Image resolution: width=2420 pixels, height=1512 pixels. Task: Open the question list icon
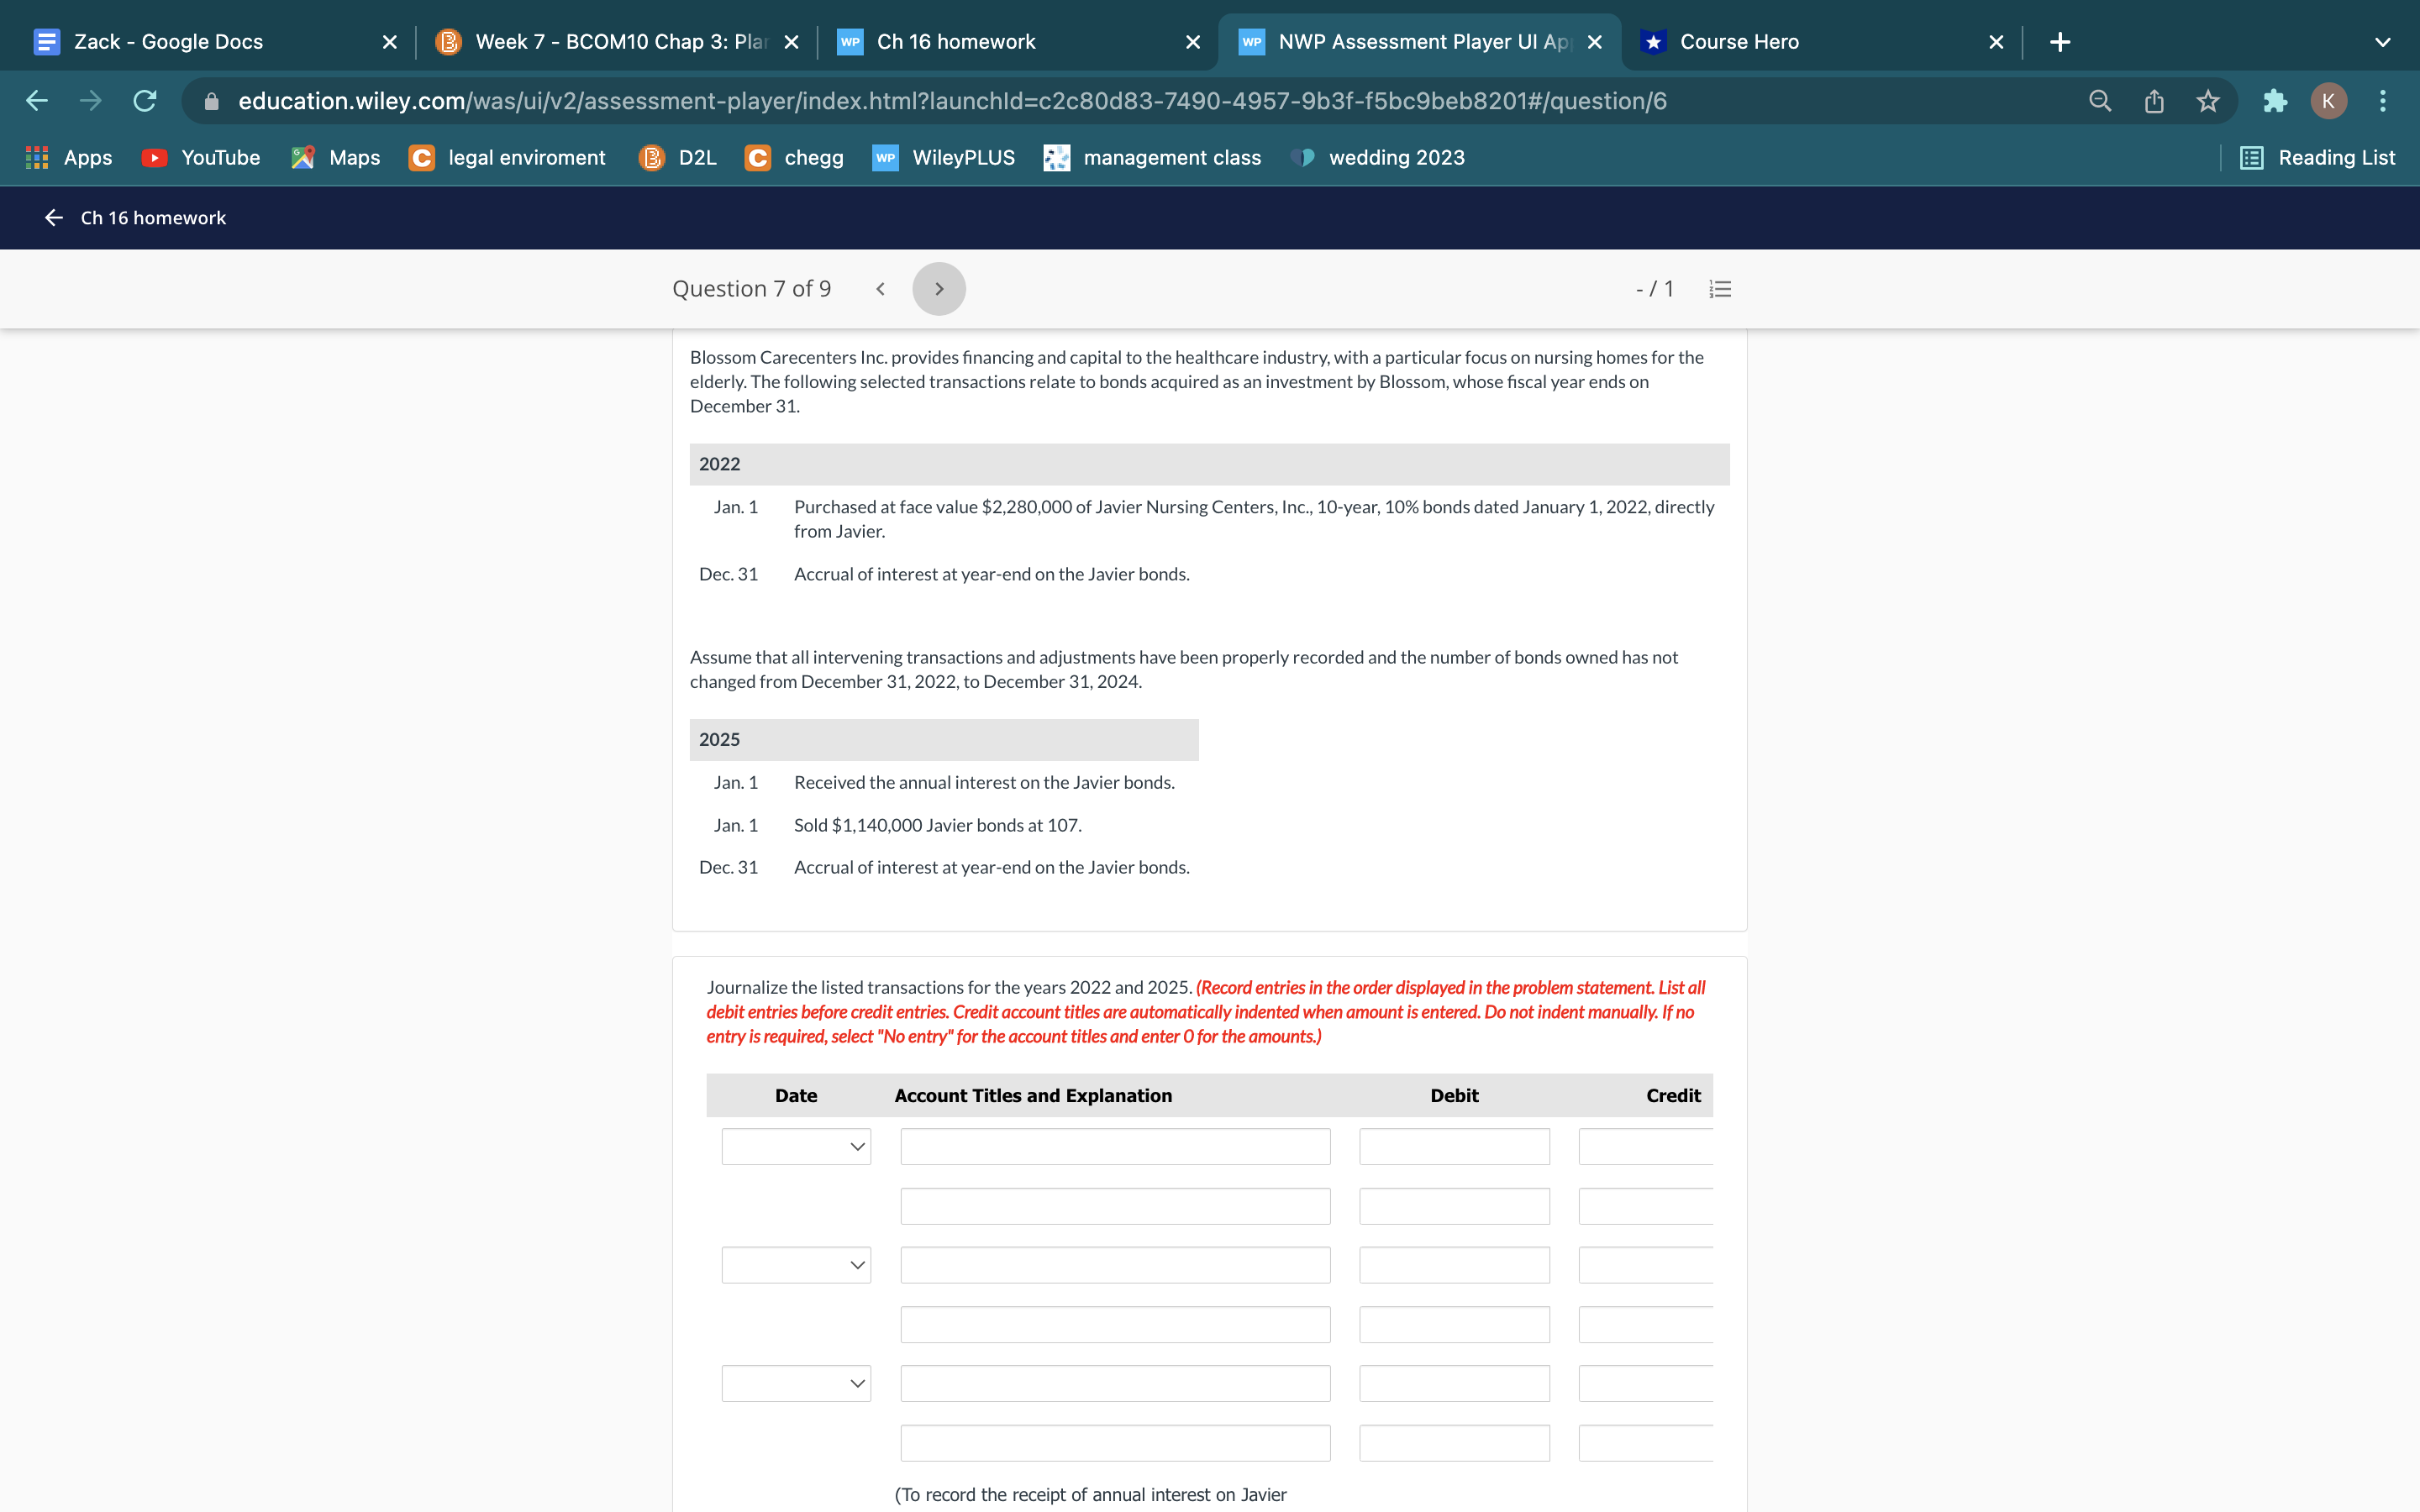point(1720,289)
